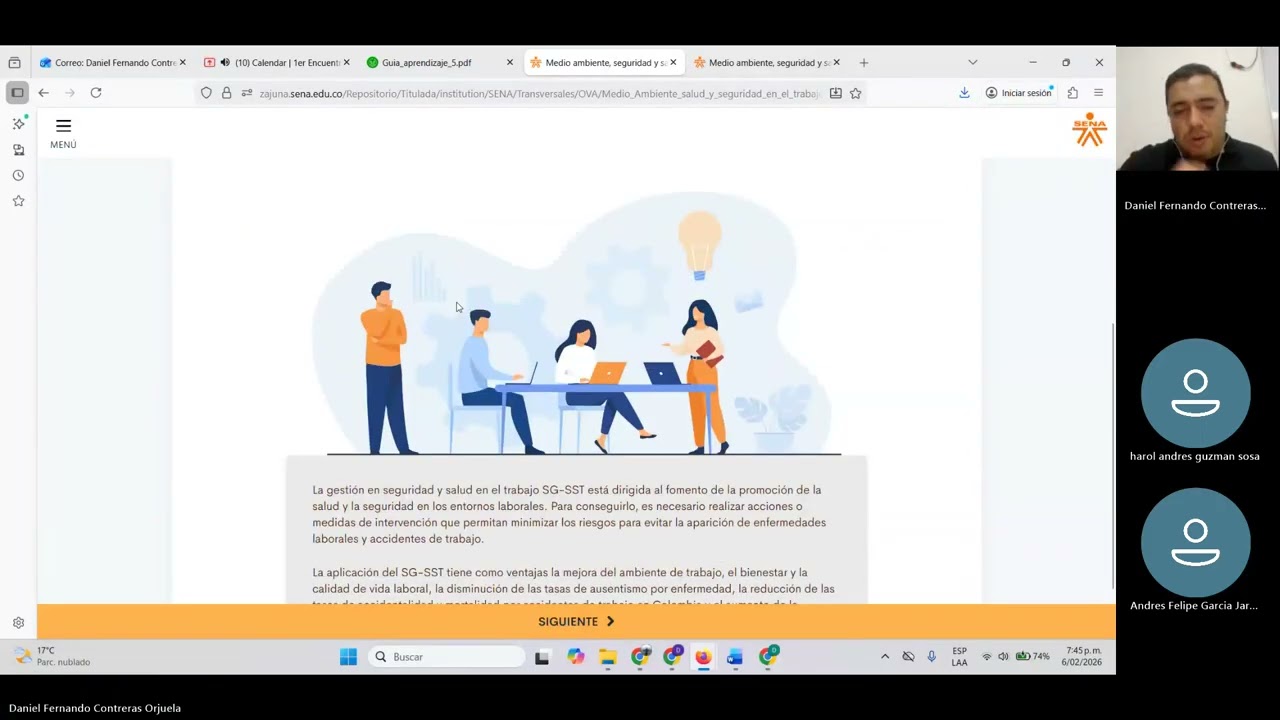
Task: Open the clock showing 7:45 p.m.
Action: [x=1082, y=656]
